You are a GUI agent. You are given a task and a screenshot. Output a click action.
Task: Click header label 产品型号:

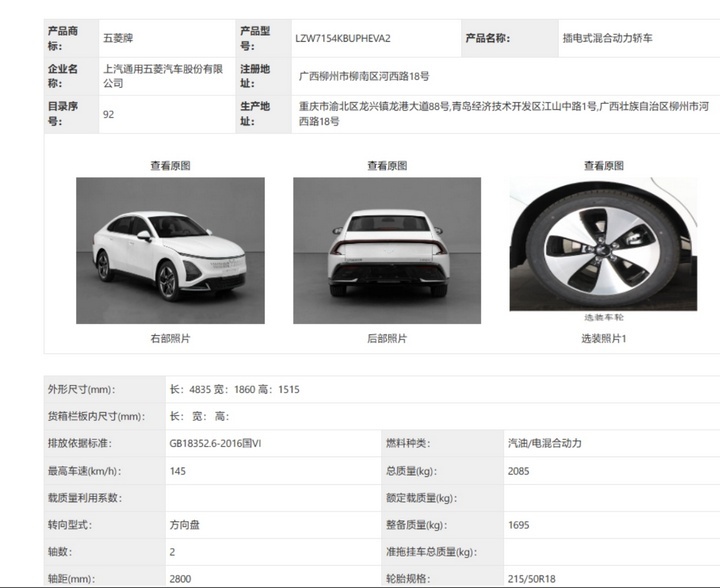tap(255, 39)
